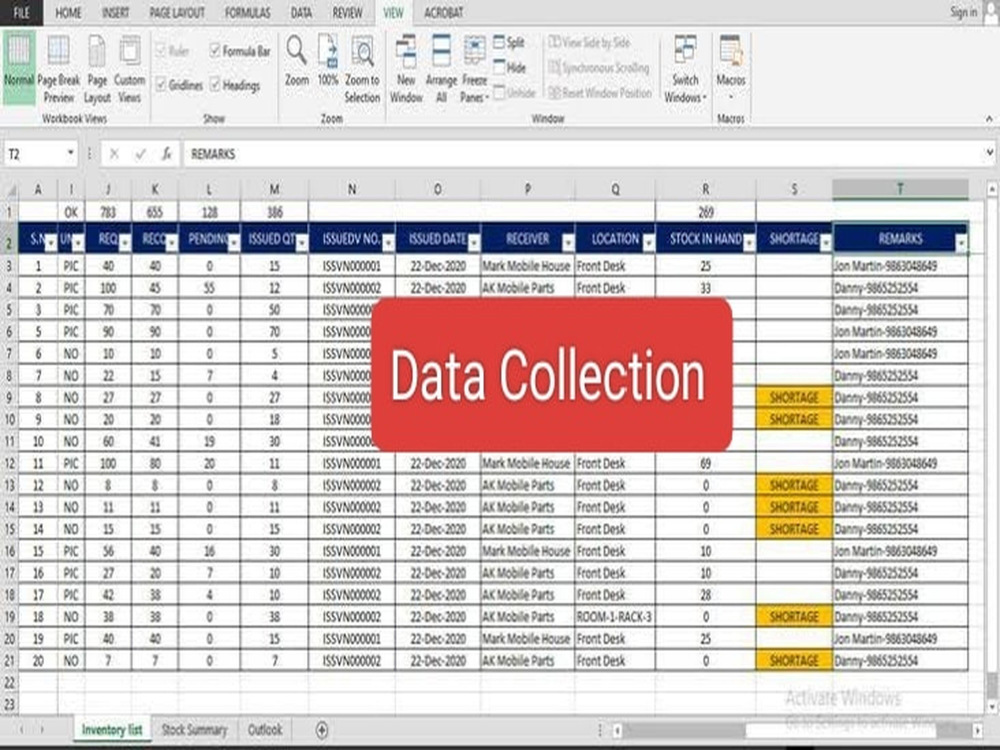
Task: Select OK cell in row 1
Action: click(71, 212)
